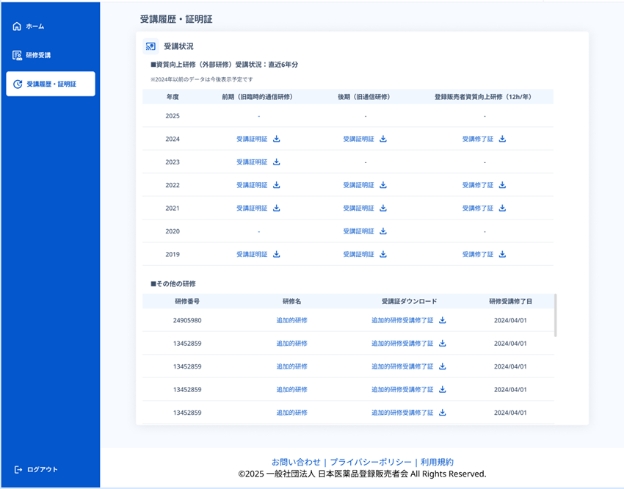
Task: Click the 後期（旧通信研修）column header
Action: [x=364, y=97]
